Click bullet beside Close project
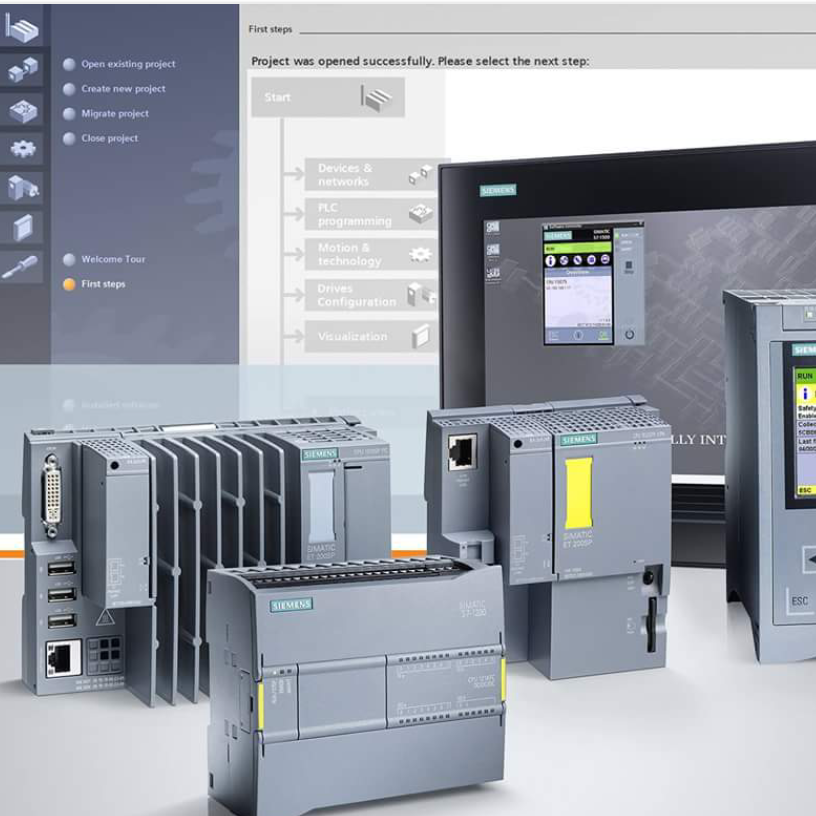The height and width of the screenshot is (816, 816). (69, 138)
